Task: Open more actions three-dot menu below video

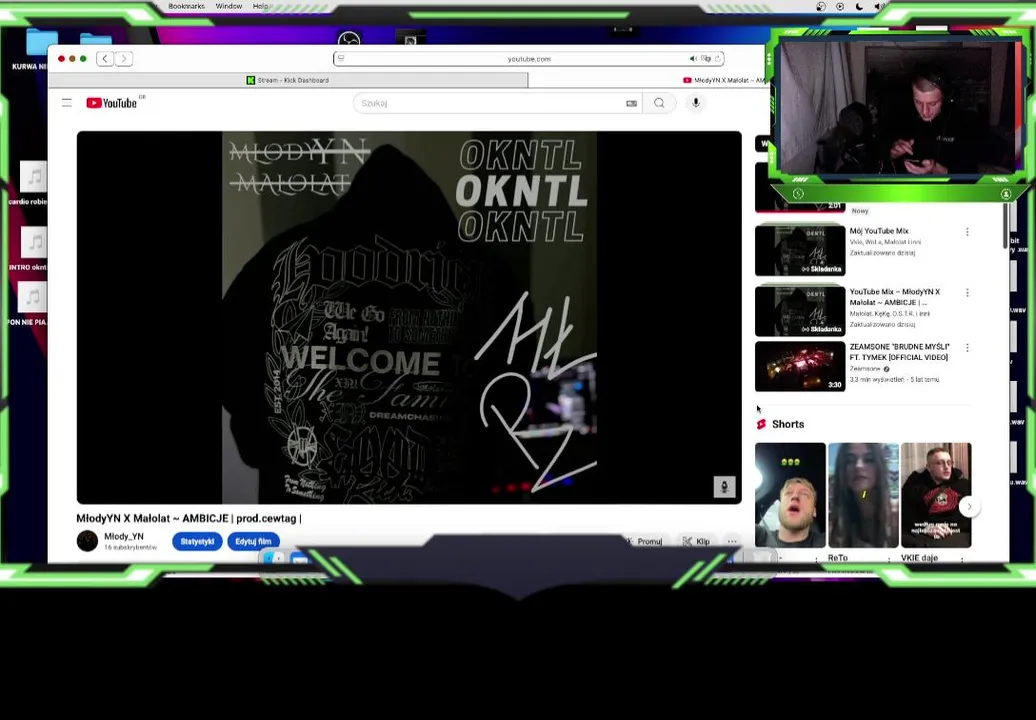Action: click(732, 542)
